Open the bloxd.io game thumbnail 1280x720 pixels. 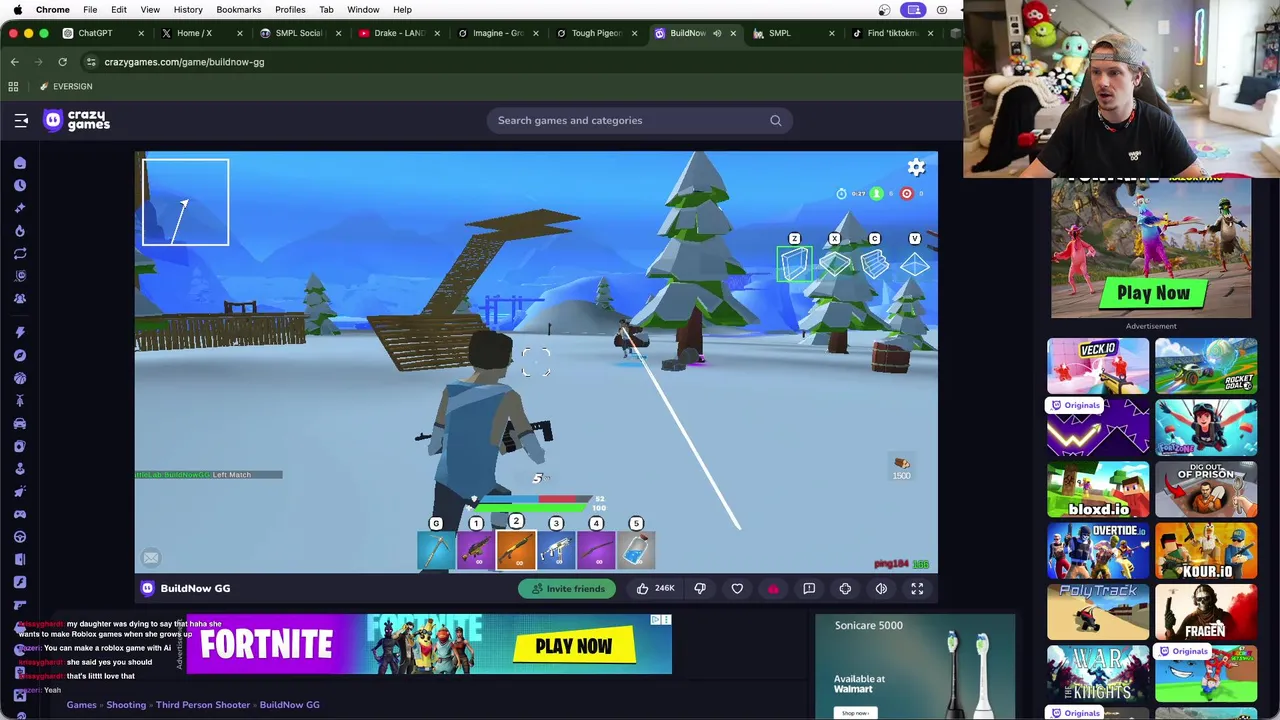click(x=1098, y=489)
